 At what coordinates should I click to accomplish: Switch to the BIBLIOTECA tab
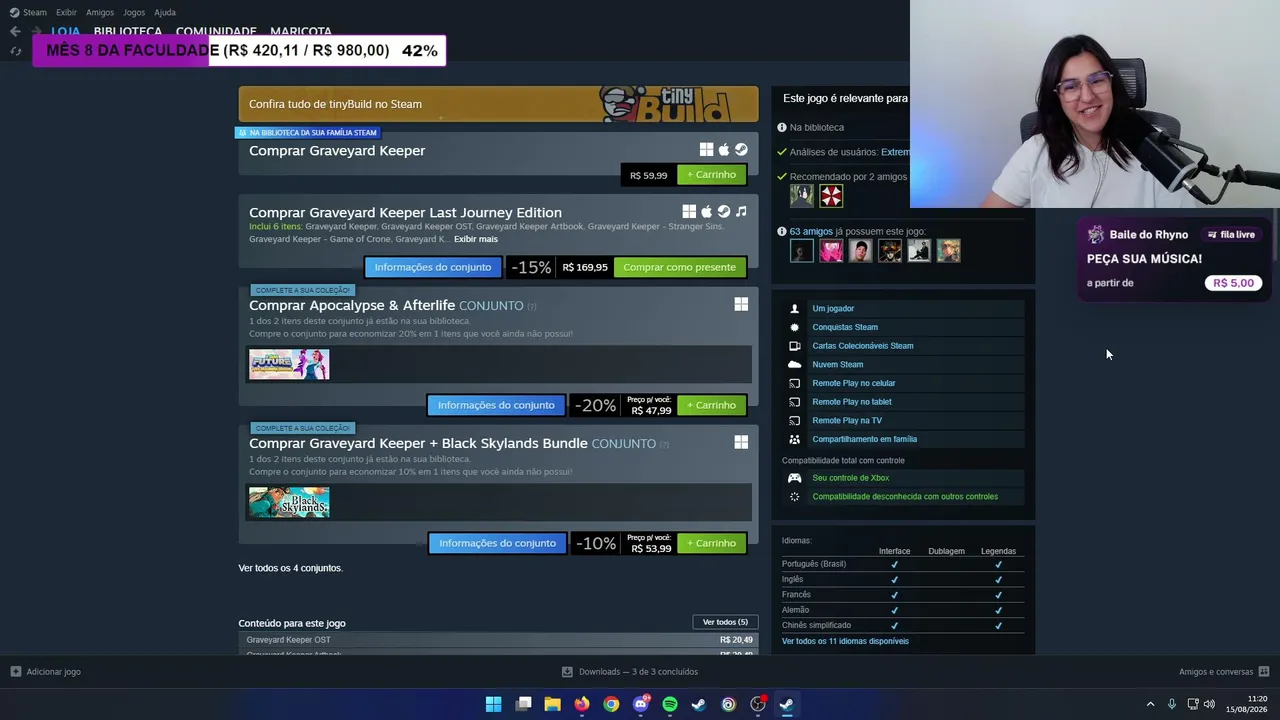point(128,31)
